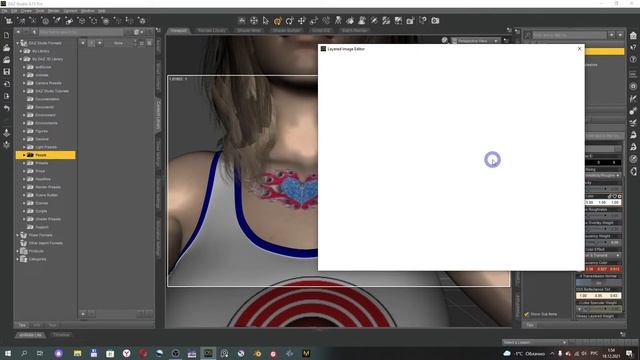This screenshot has width=640, height=360.
Task: Click the question-mark help icon at right
Action: [x=633, y=60]
